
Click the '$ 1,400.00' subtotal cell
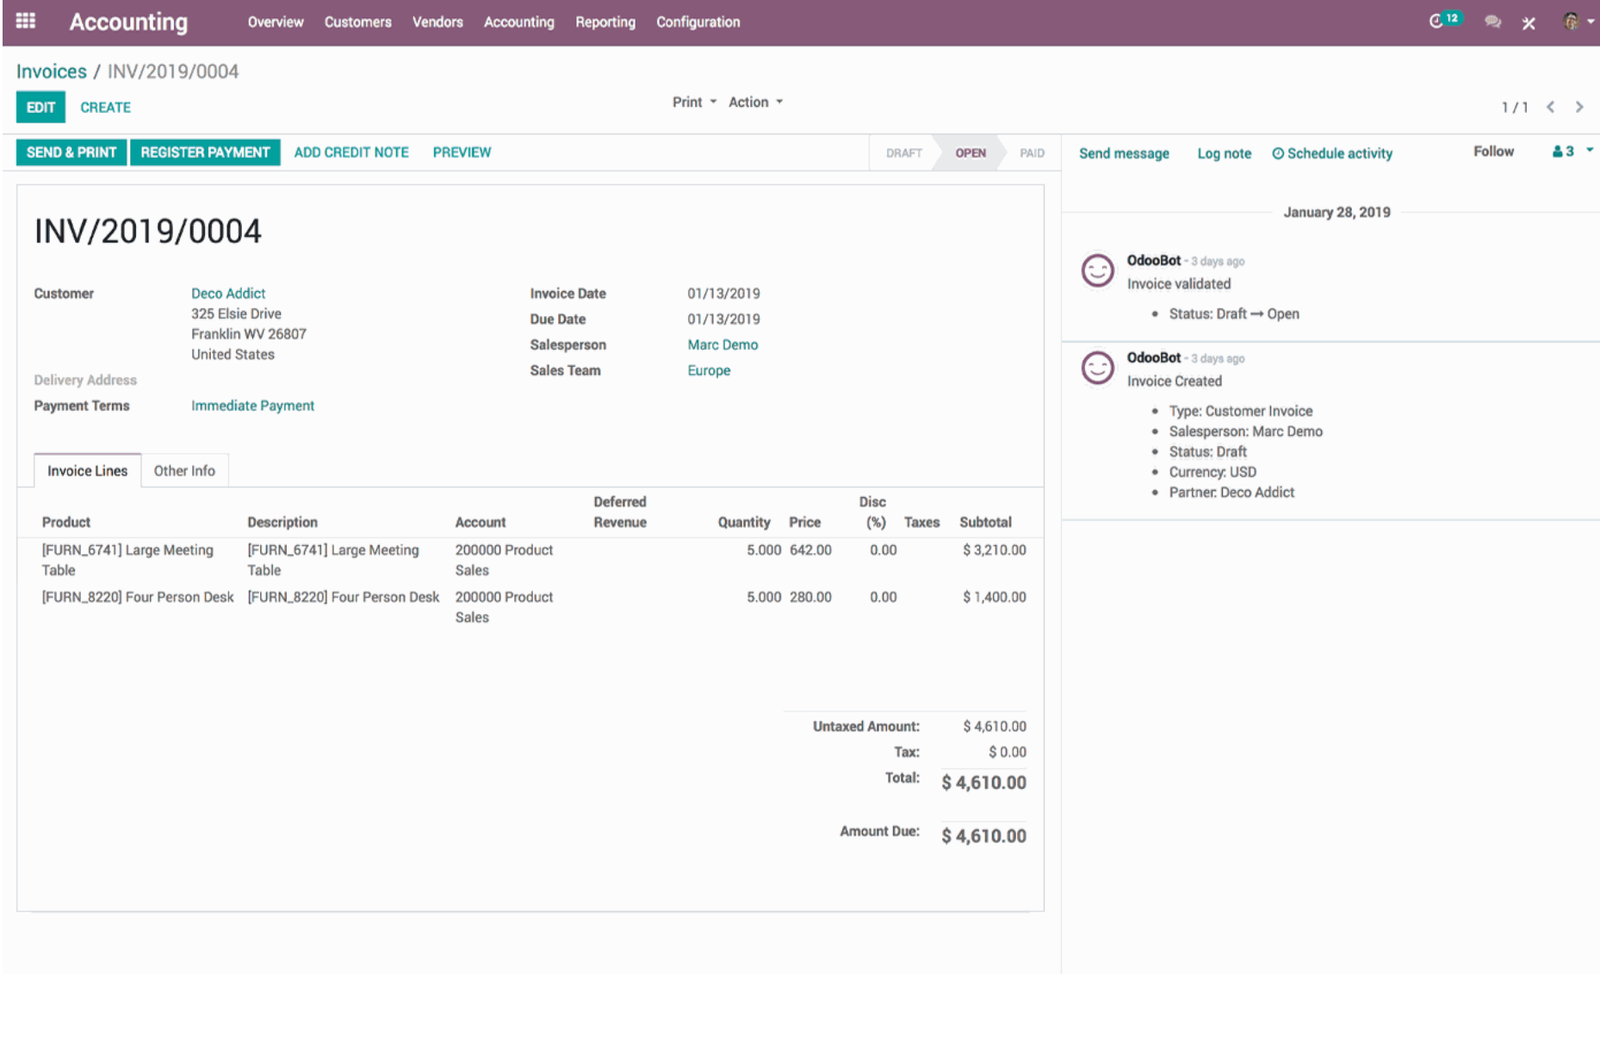994,597
